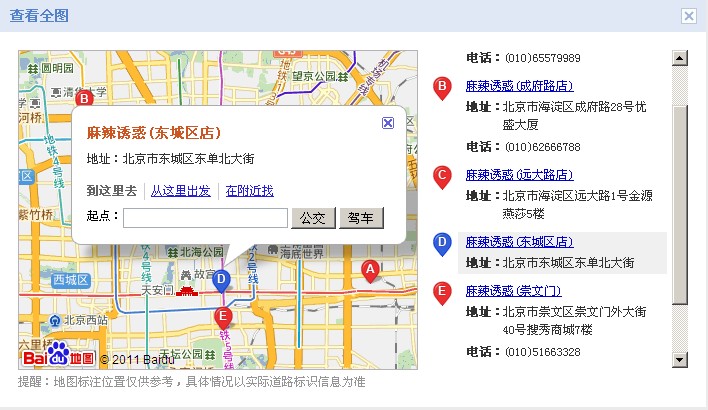Viewport: 708px width, 410px height.
Task: Click the 圆明园 label on map
Action: [57, 68]
